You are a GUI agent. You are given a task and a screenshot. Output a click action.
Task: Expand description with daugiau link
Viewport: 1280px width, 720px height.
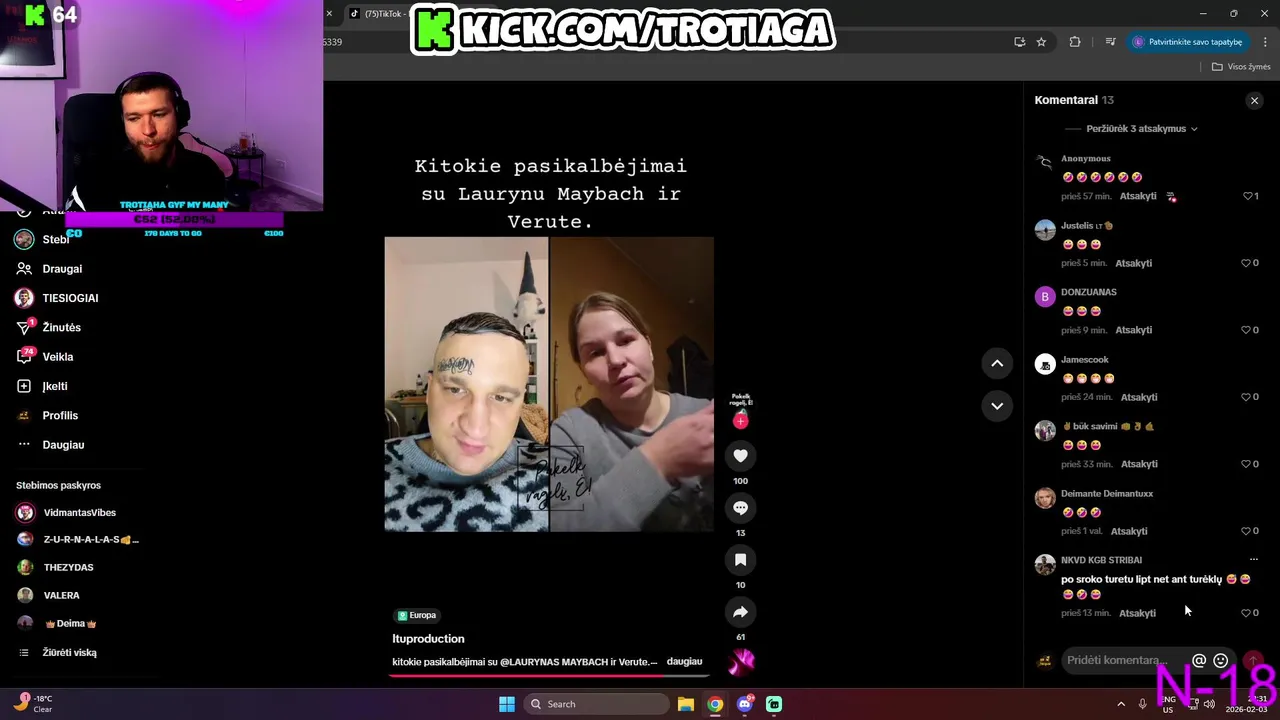click(684, 662)
